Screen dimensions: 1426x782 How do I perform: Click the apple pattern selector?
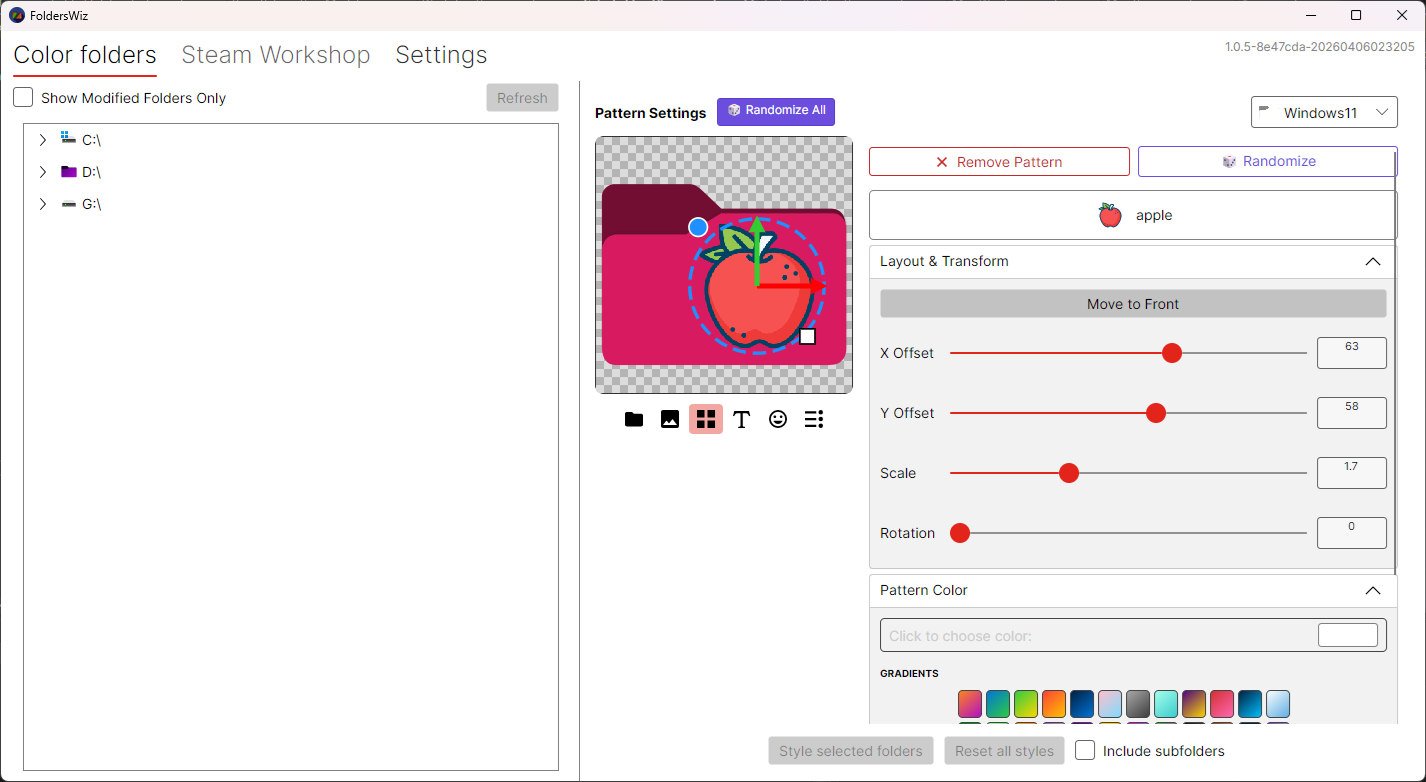1131,214
